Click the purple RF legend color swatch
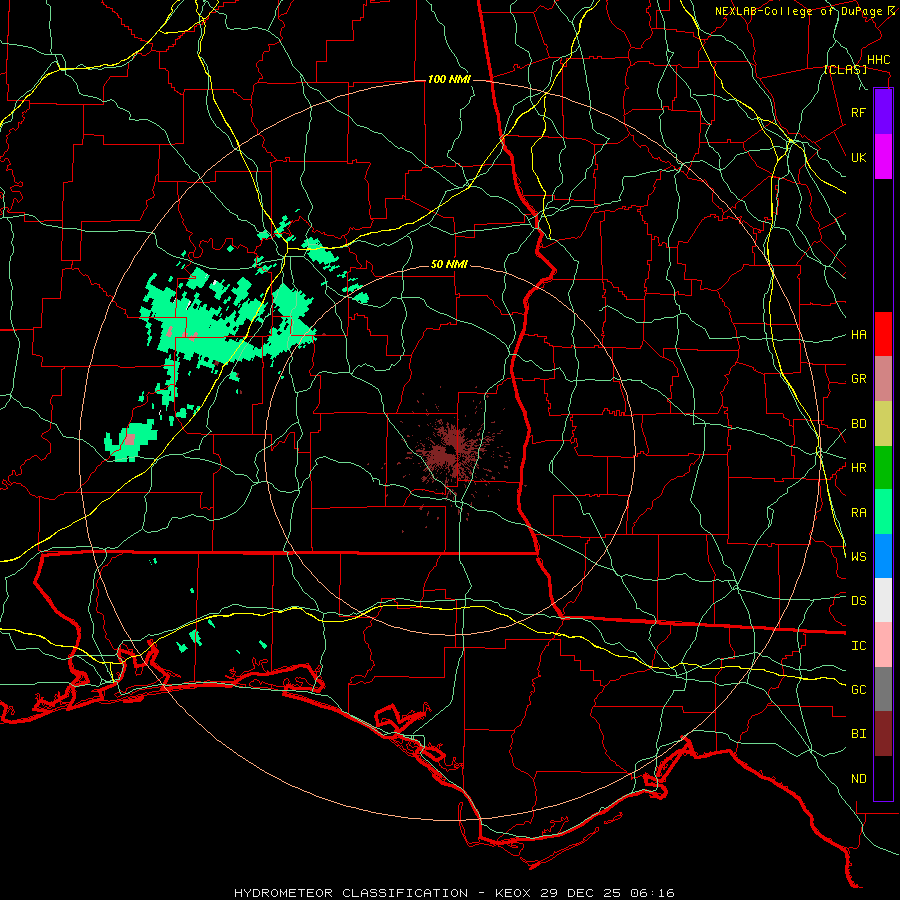This screenshot has width=900, height=900. (883, 112)
